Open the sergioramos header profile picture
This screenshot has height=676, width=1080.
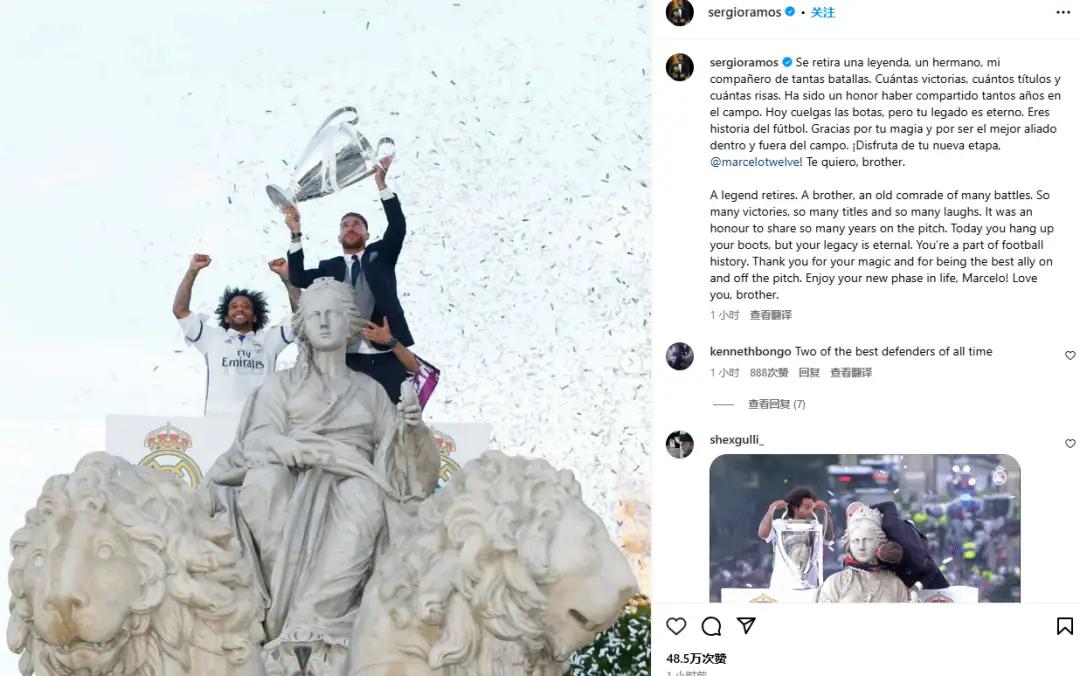click(679, 12)
